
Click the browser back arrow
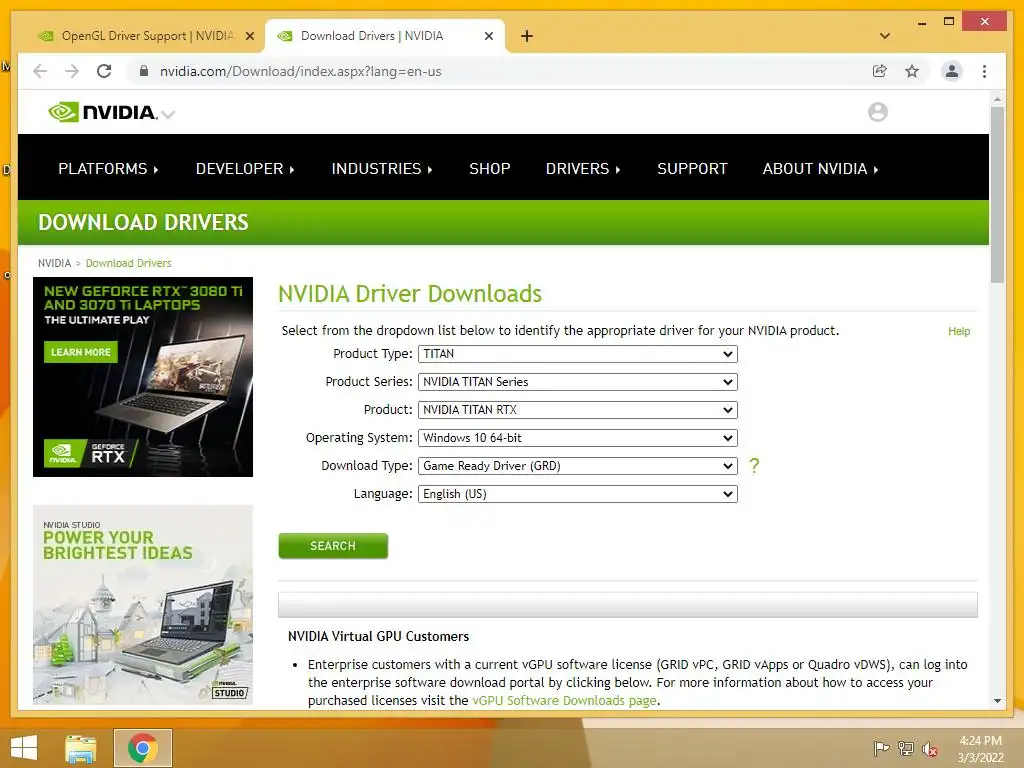(40, 71)
